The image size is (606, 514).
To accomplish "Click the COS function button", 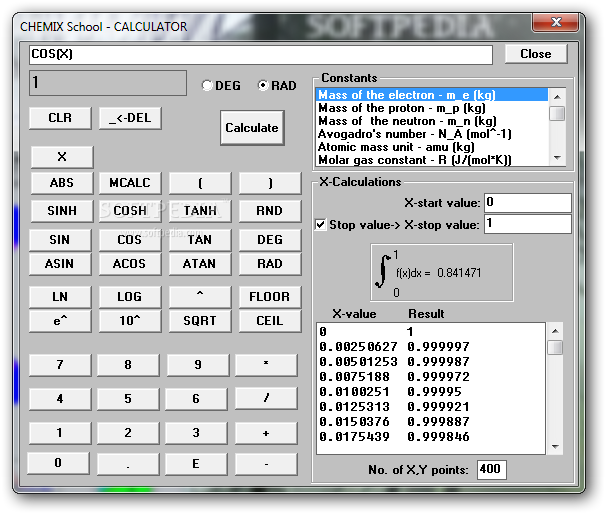I will (x=130, y=240).
